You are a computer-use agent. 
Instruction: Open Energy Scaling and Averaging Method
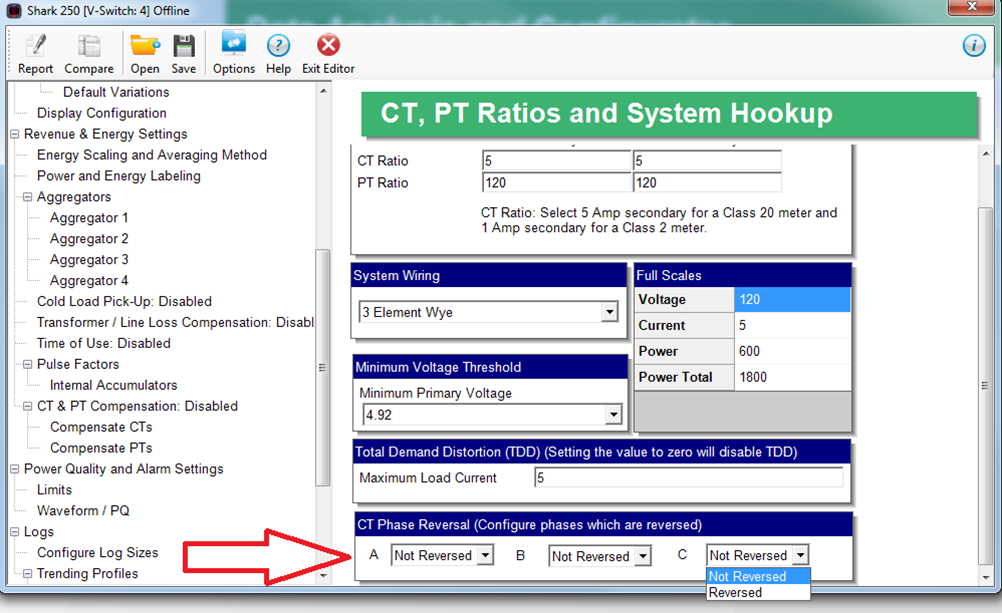click(x=151, y=155)
